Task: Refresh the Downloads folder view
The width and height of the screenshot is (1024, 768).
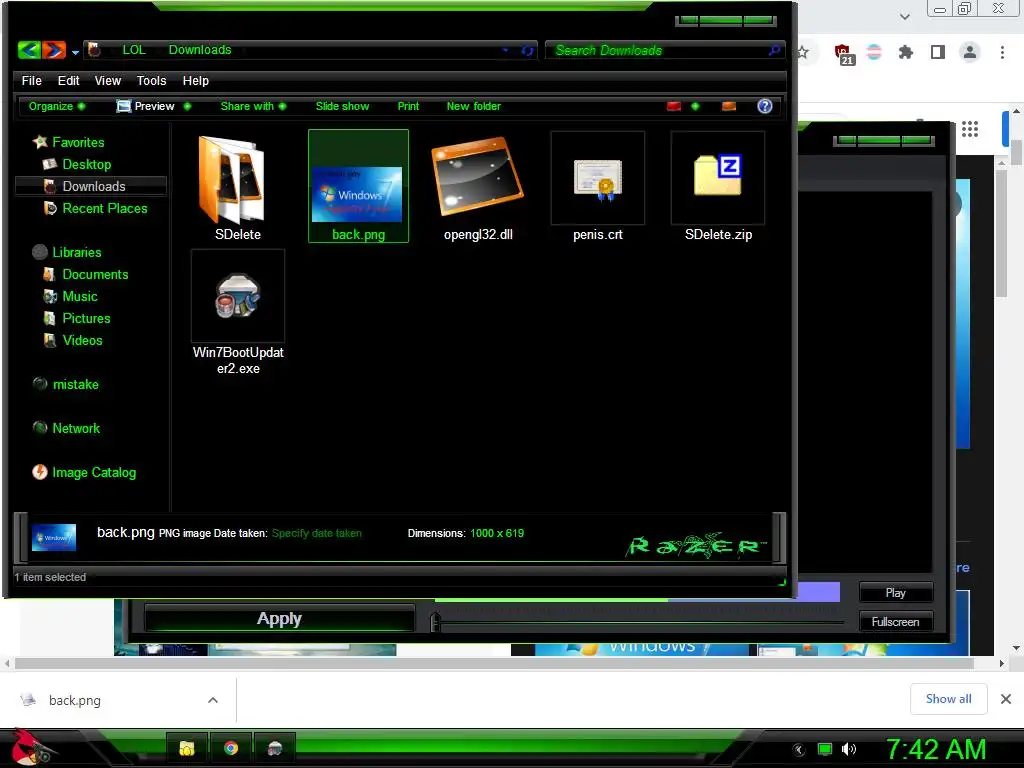Action: 527,50
